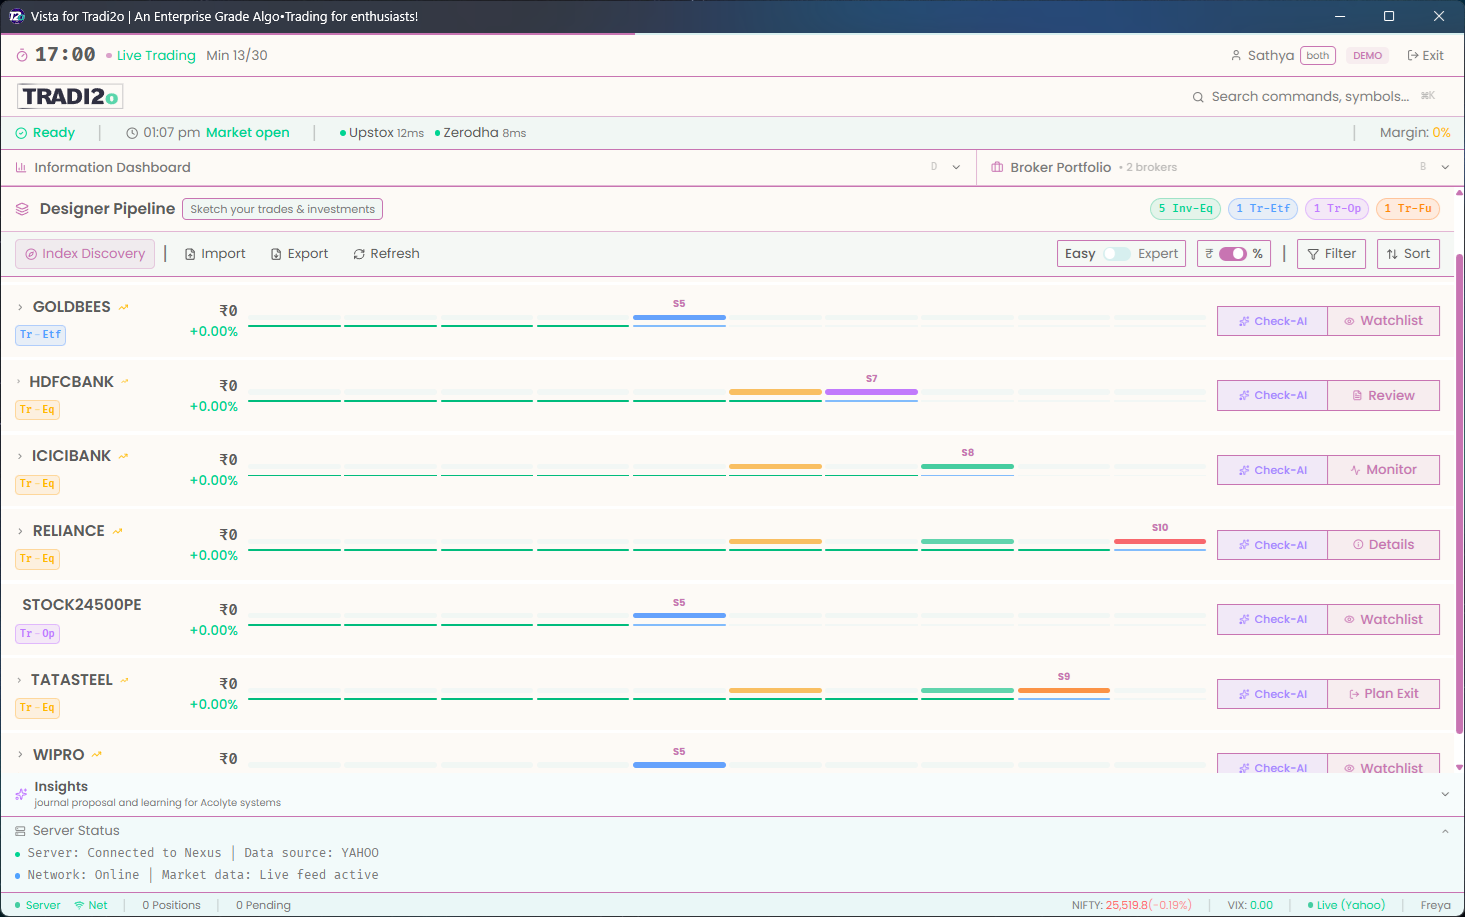
Task: Click the Filter funnel icon
Action: pos(1313,254)
